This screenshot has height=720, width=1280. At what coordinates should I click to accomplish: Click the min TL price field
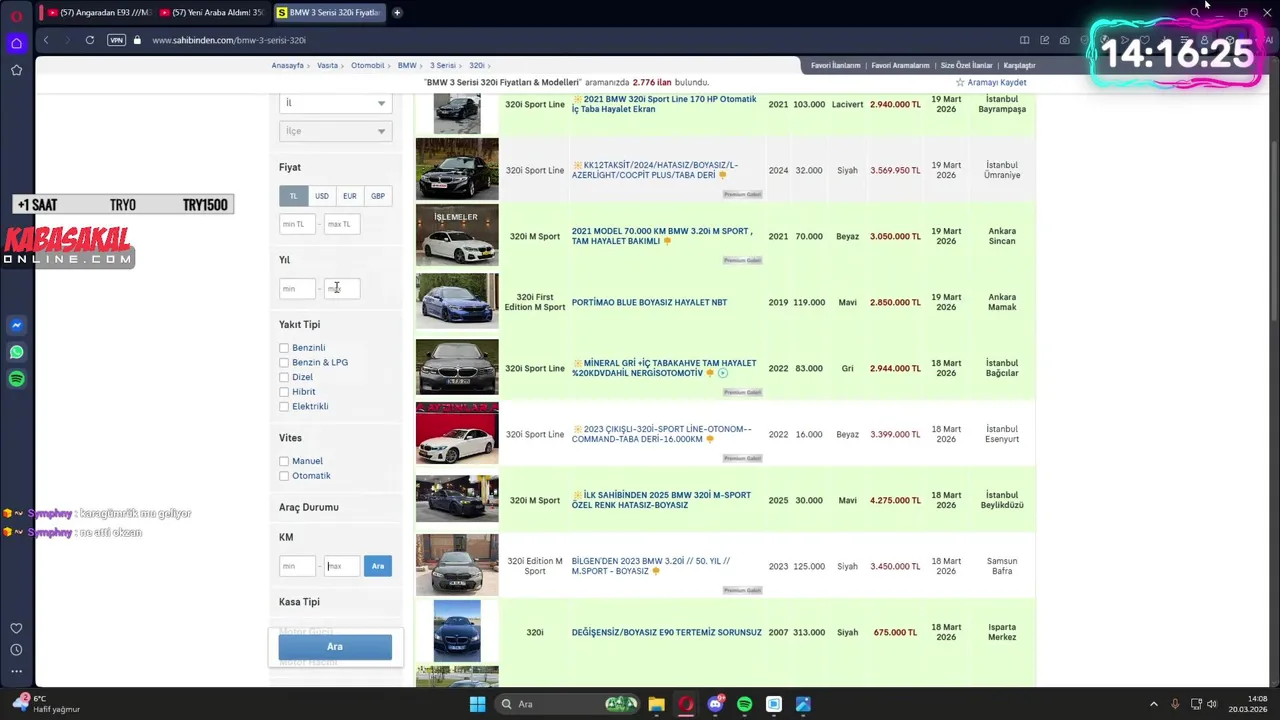297,224
